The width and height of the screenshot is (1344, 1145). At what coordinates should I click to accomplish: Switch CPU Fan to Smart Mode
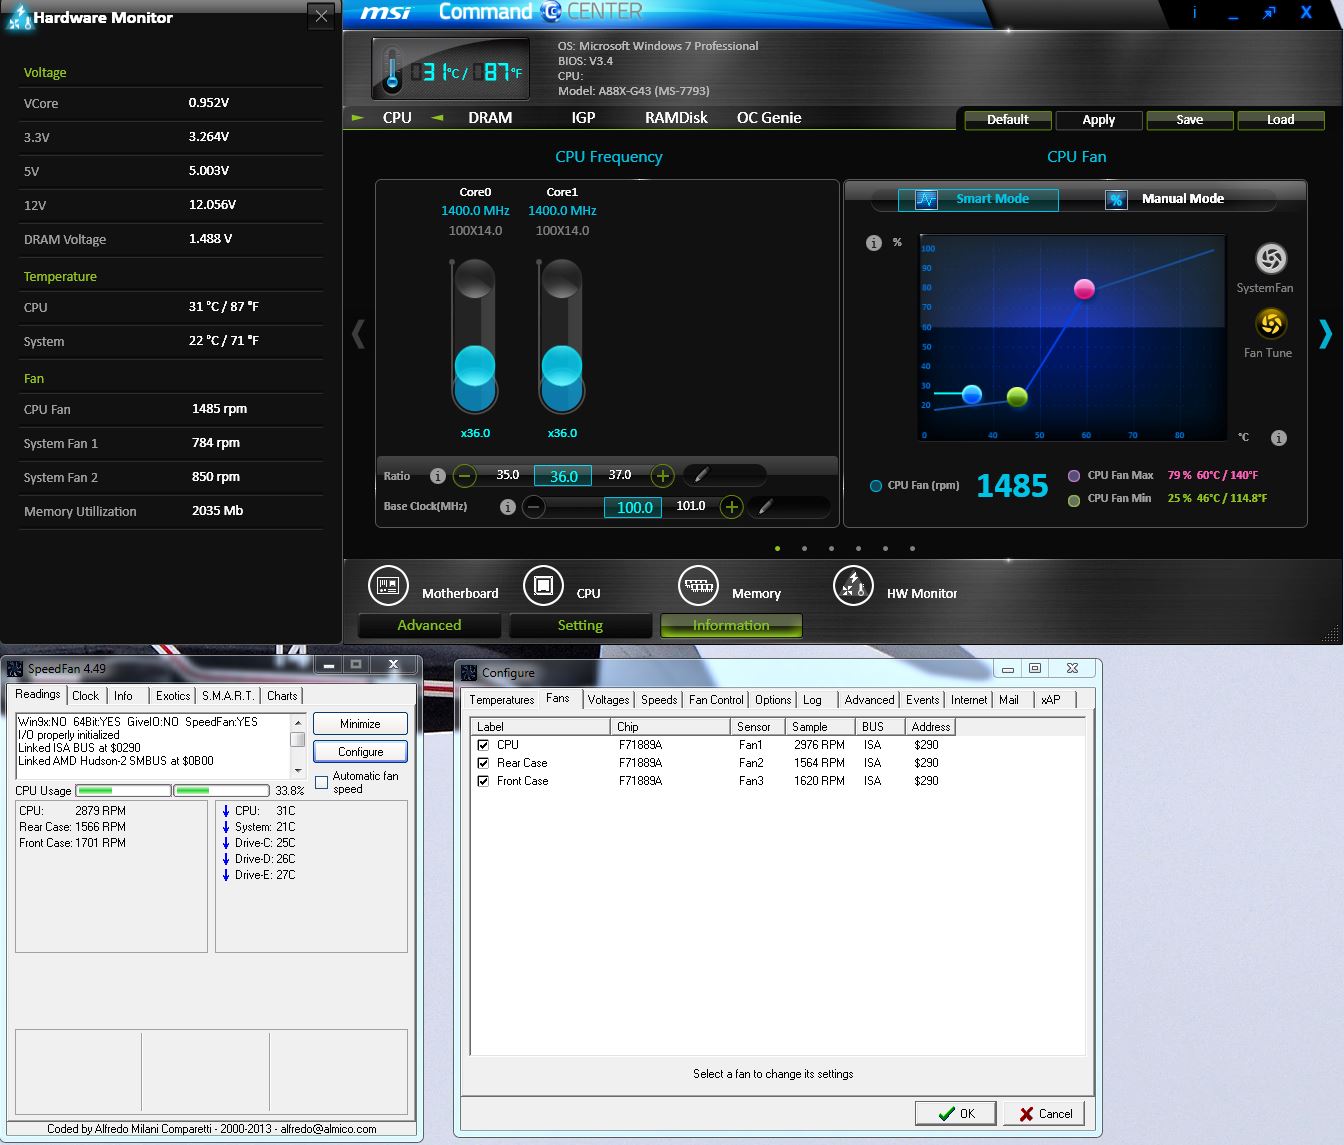[x=978, y=199]
